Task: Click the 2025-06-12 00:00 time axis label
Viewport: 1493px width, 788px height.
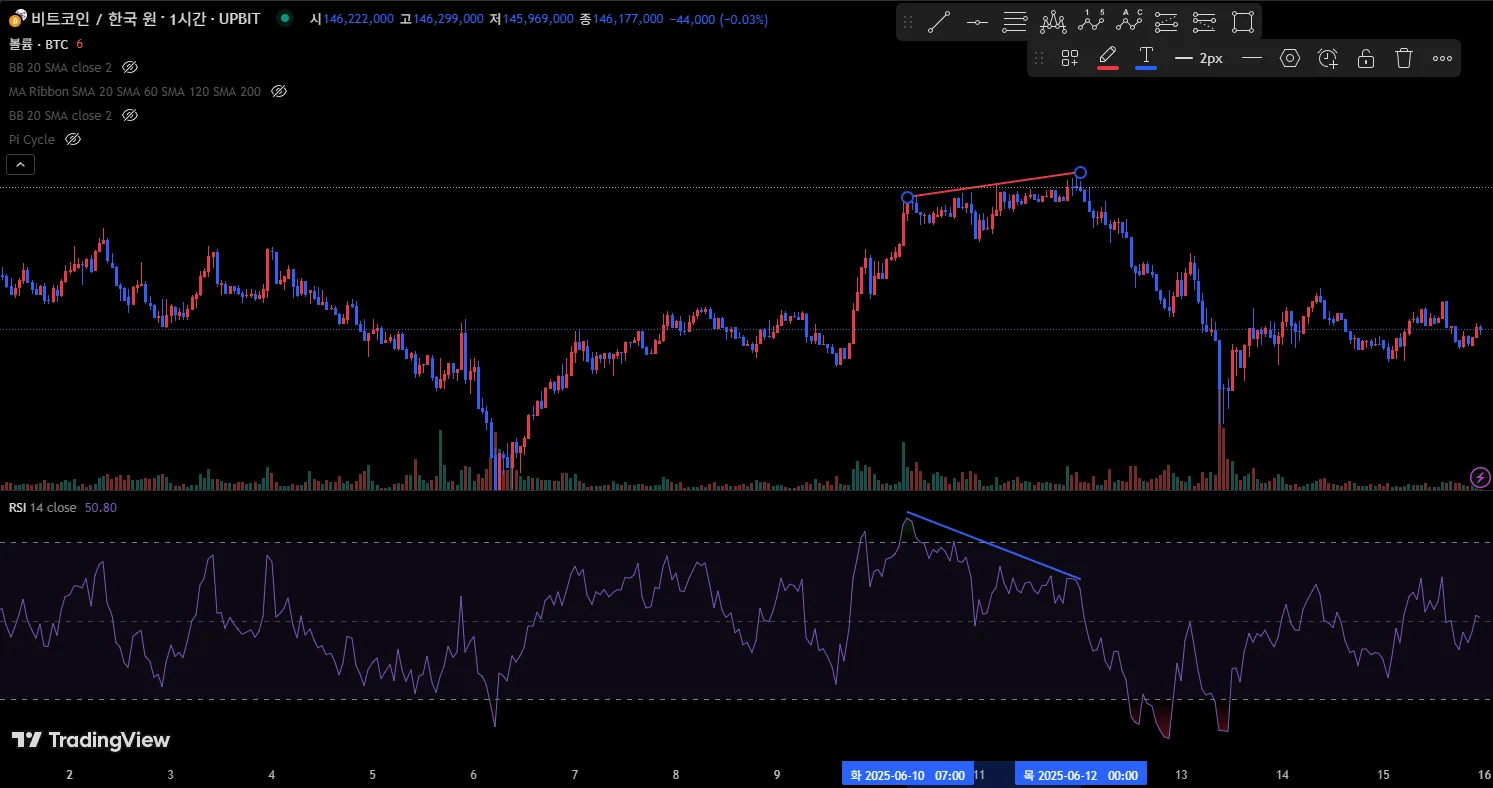Action: tap(1081, 775)
